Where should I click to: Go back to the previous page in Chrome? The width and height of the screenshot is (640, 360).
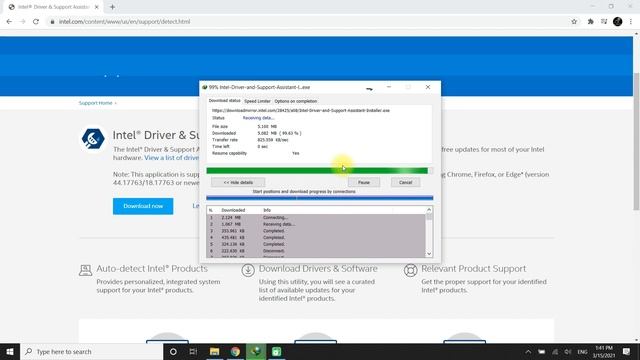9,22
